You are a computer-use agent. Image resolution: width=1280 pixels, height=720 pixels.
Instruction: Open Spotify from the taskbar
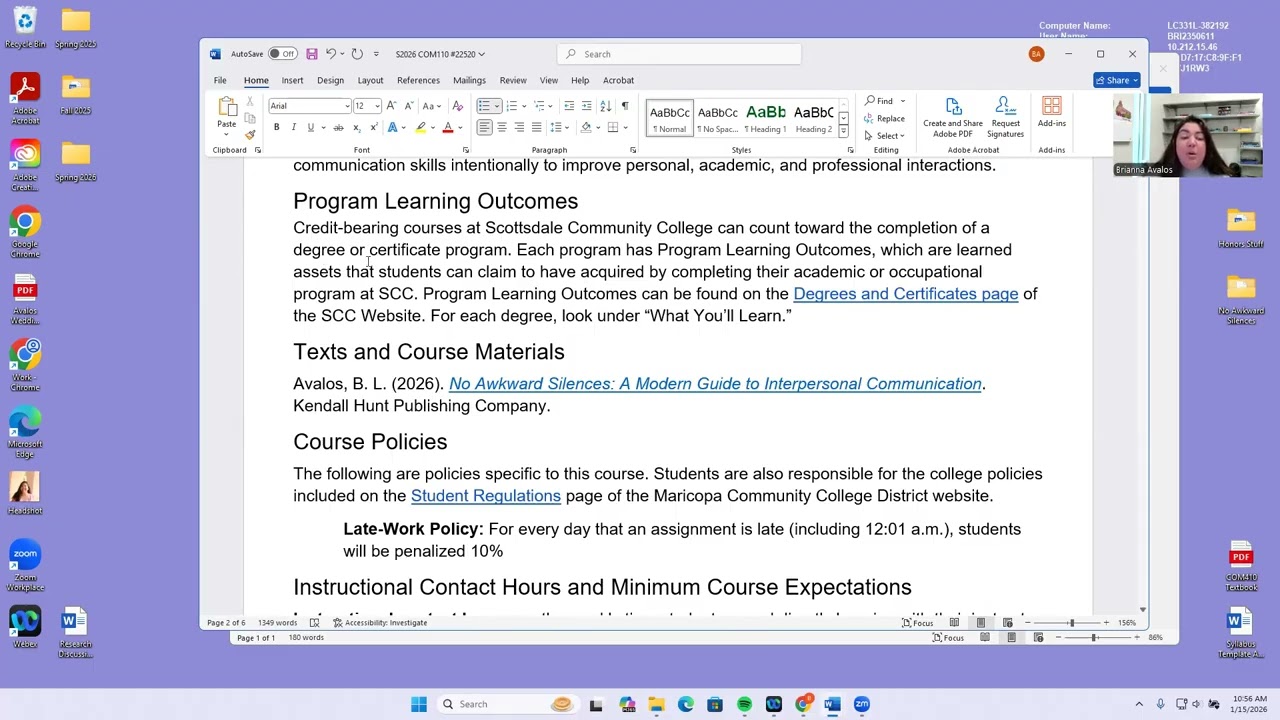click(x=744, y=704)
